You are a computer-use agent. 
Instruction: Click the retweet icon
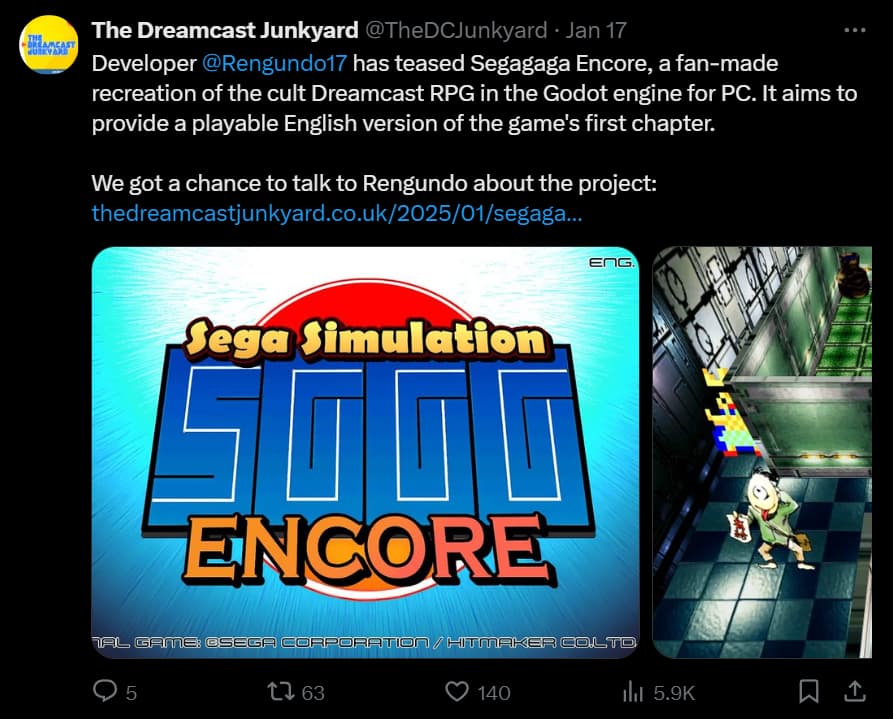281,692
